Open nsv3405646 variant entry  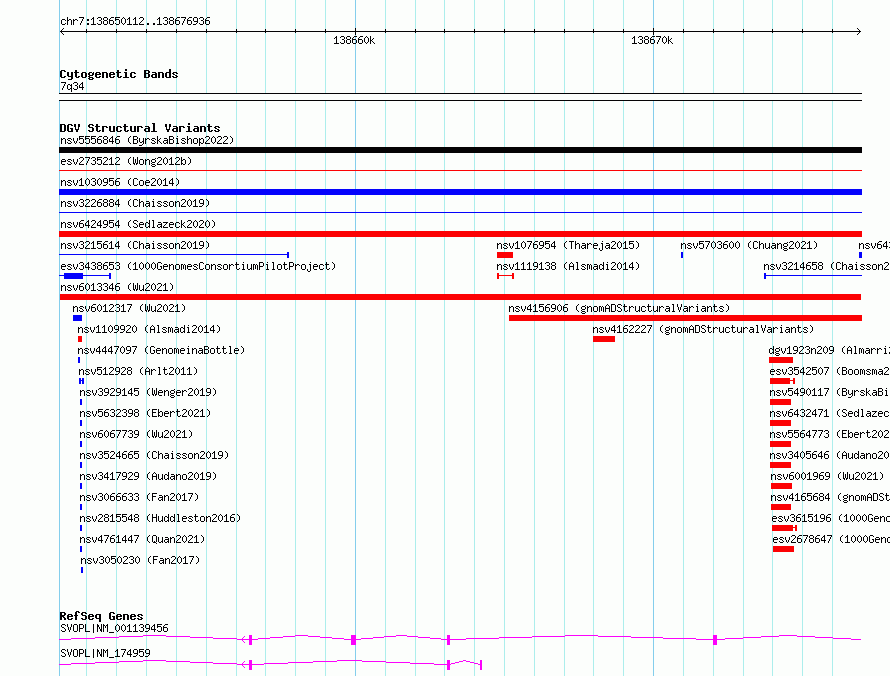click(829, 455)
